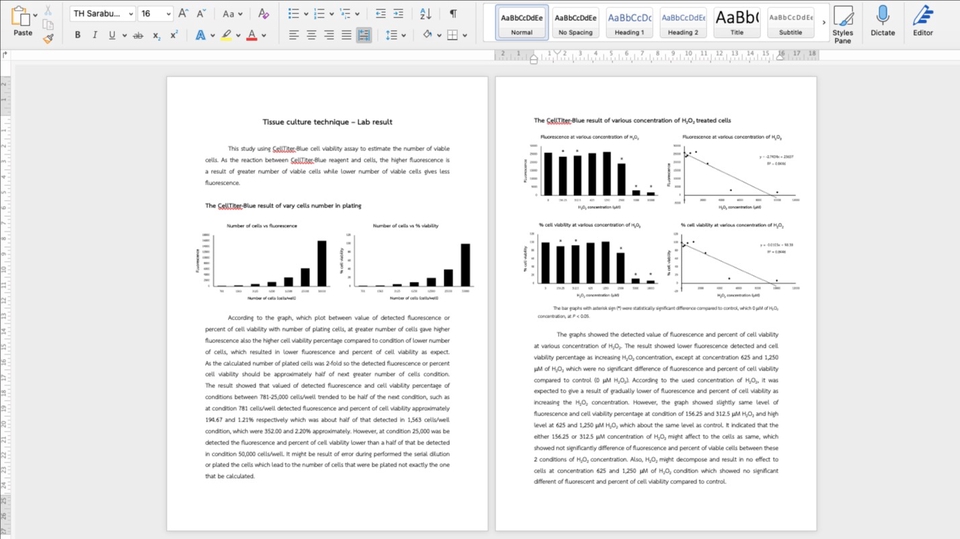Click the Multilevel list icon
This screenshot has height=539, width=960.
[345, 13]
